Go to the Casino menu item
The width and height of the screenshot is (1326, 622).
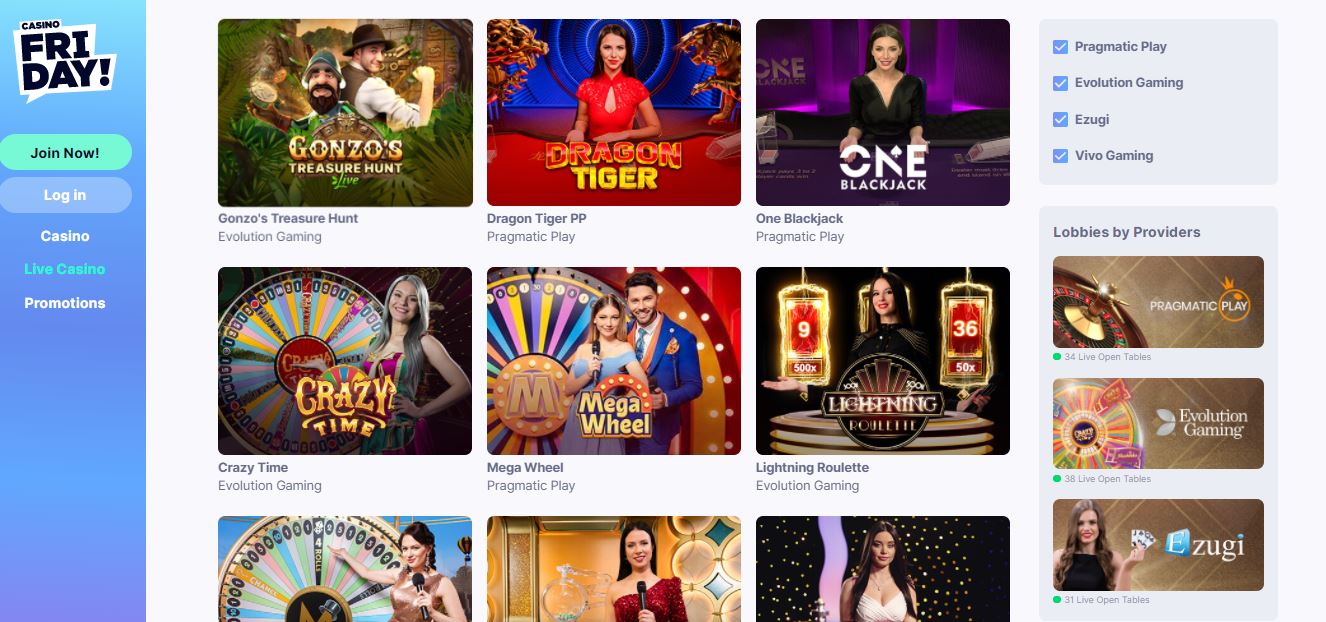pyautogui.click(x=65, y=236)
